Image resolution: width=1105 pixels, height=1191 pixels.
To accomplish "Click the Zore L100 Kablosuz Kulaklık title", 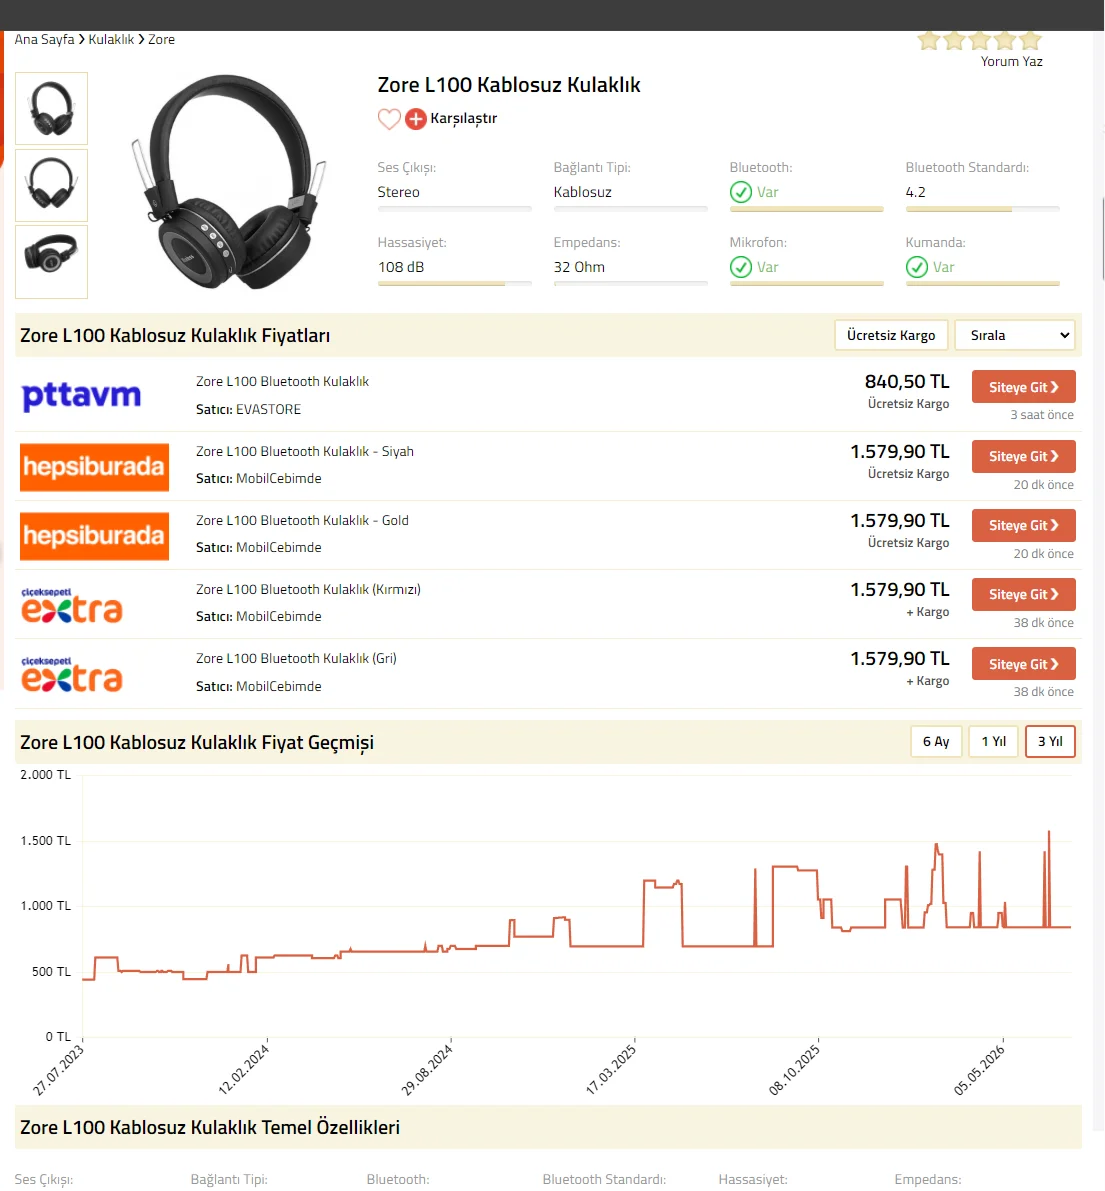I will pyautogui.click(x=509, y=85).
